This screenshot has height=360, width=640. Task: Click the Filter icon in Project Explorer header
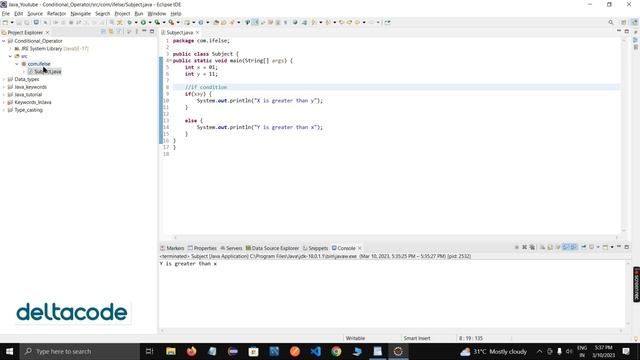coord(119,32)
